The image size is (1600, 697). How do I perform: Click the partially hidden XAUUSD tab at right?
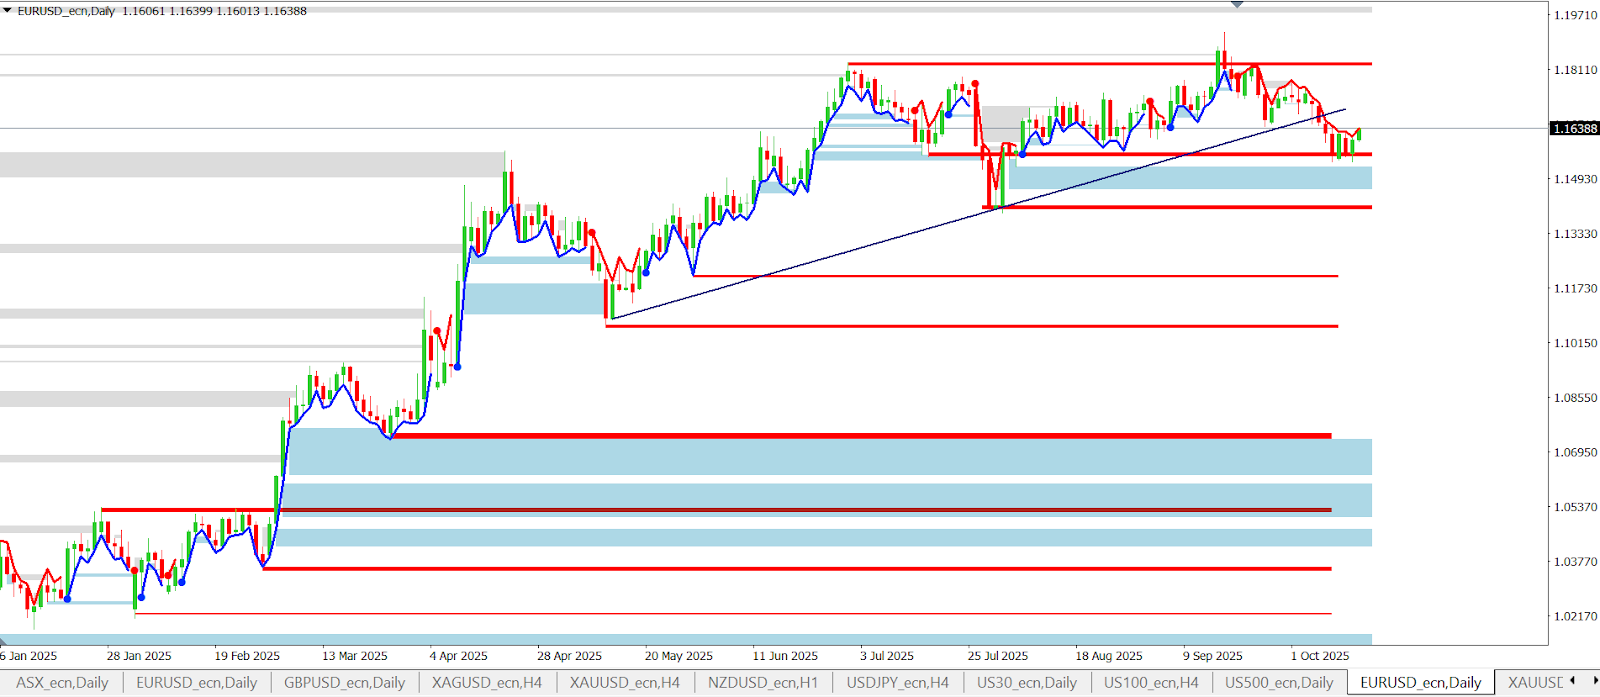(x=1534, y=683)
